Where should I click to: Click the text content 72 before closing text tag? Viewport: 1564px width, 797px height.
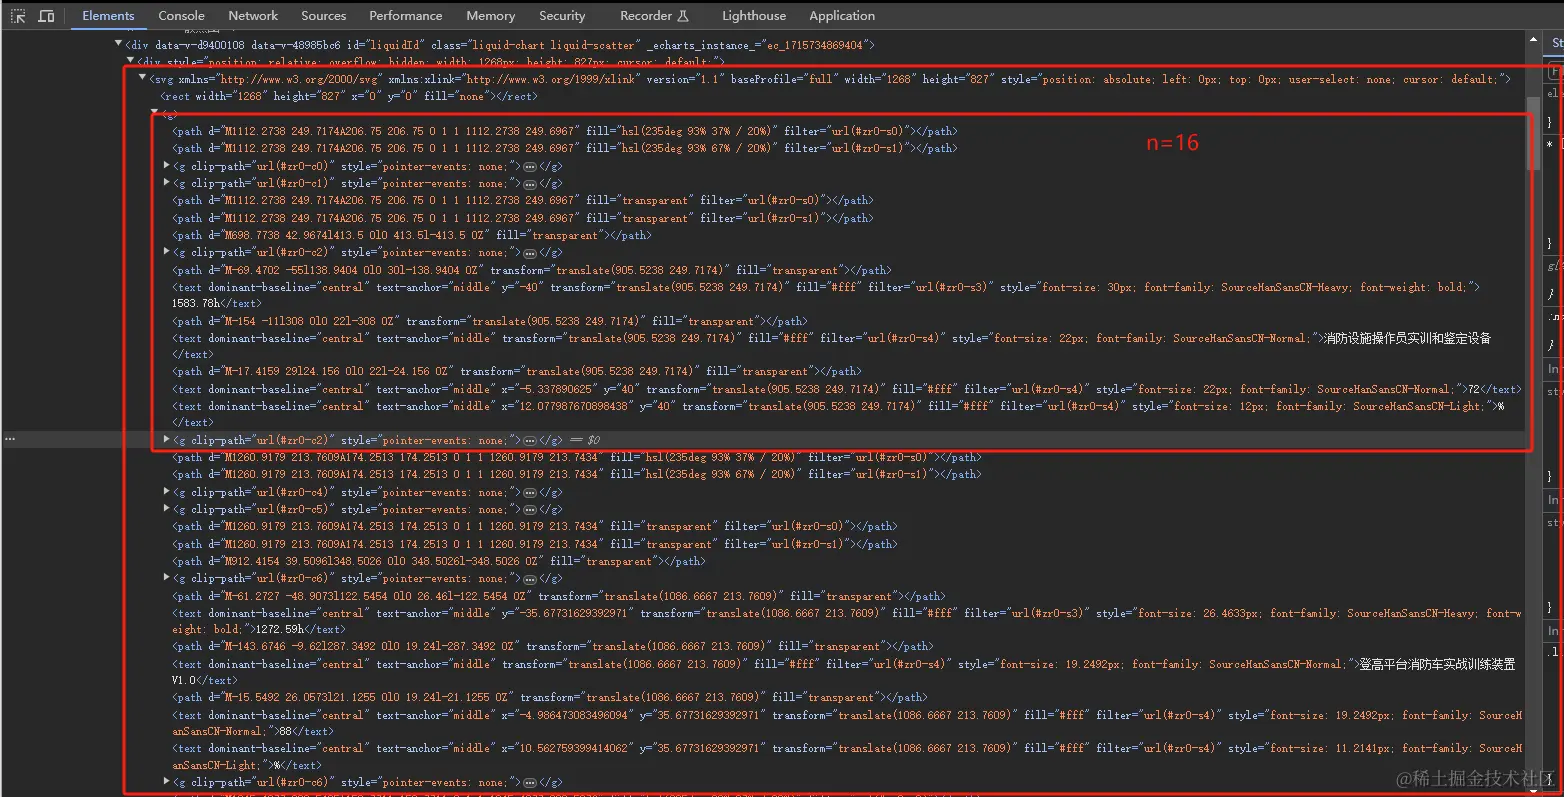tap(1473, 389)
